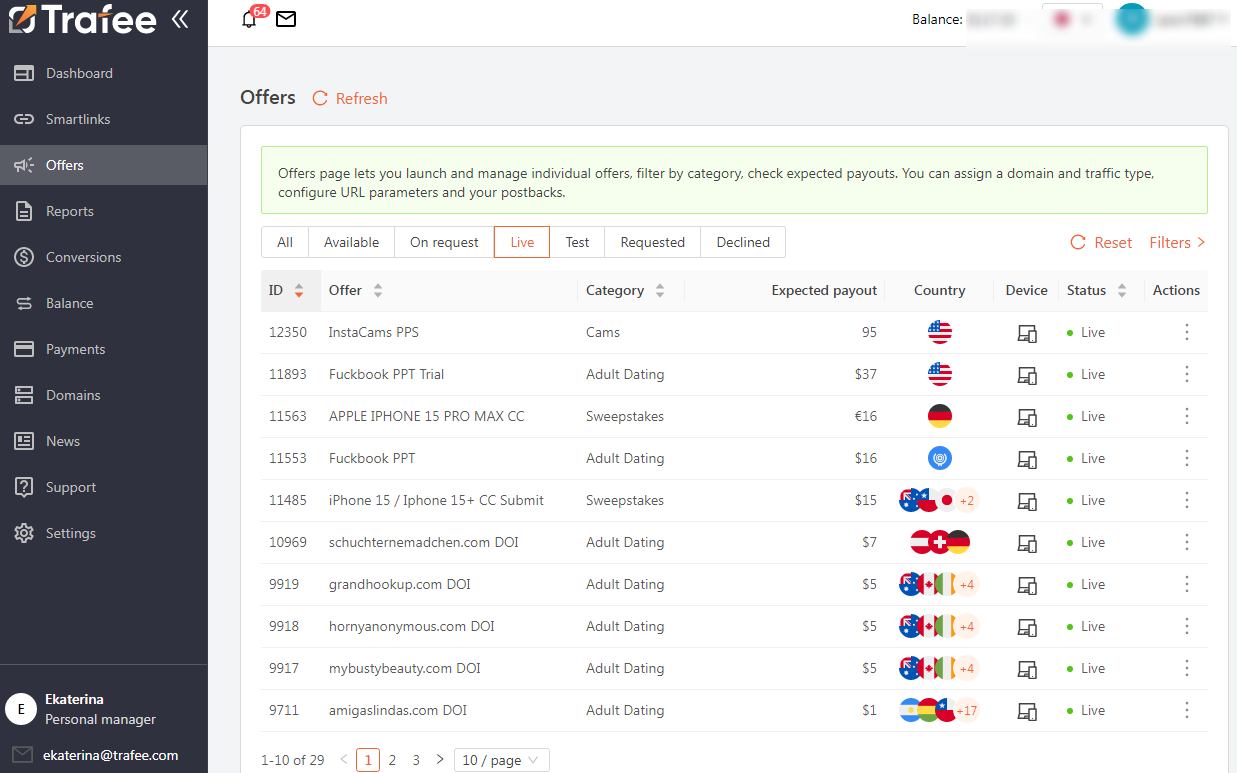Select the Live tab
The width and height of the screenshot is (1237, 773).
pyautogui.click(x=522, y=242)
